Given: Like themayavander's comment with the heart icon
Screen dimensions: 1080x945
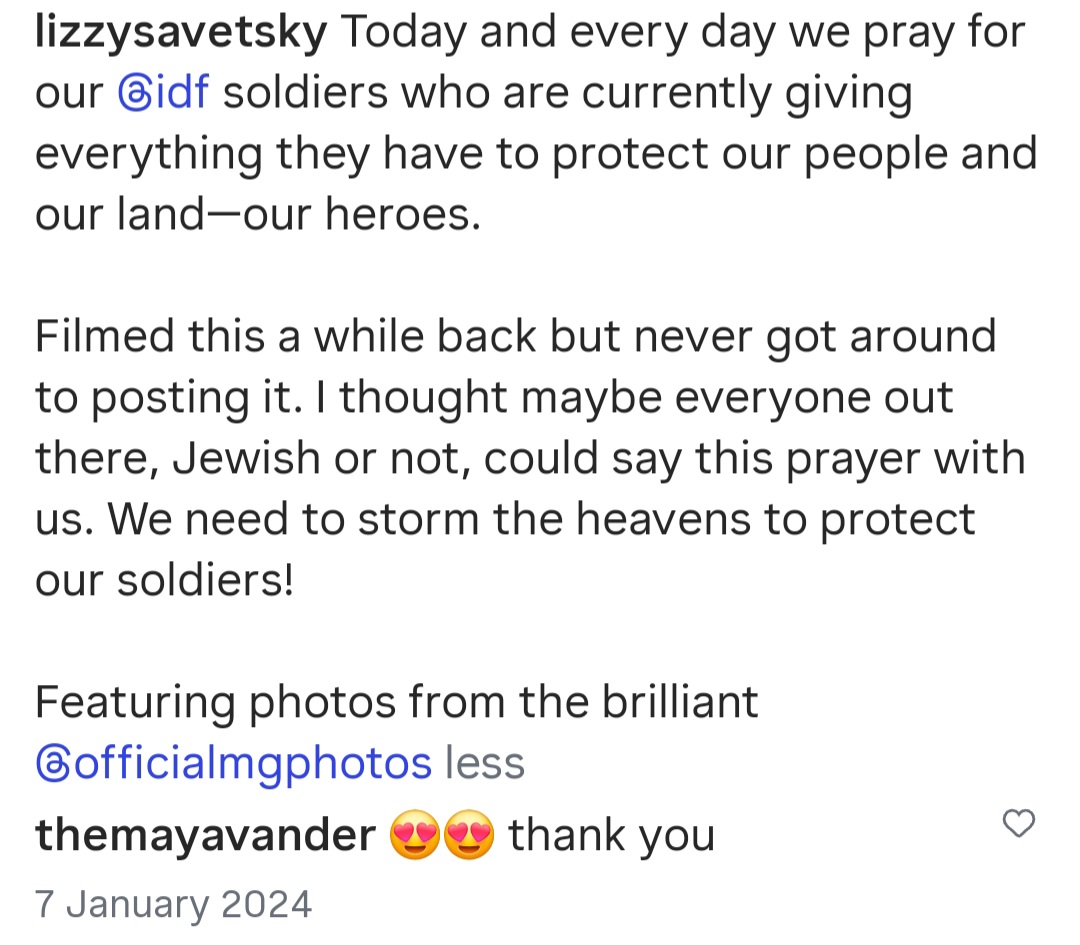Looking at the screenshot, I should tap(1019, 823).
